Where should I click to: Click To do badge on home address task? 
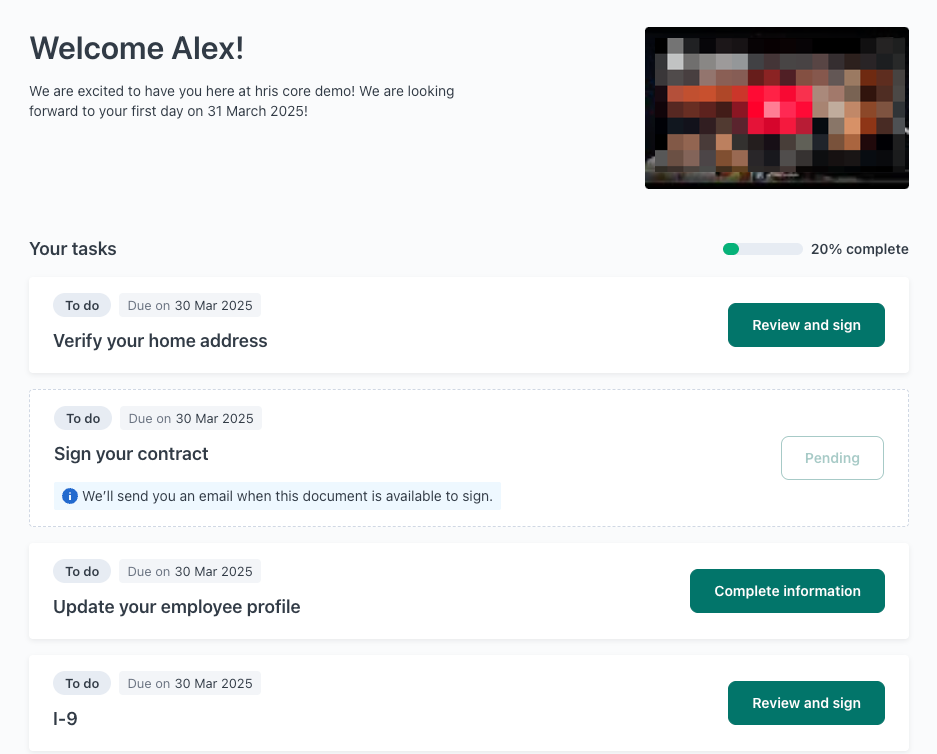tap(82, 305)
